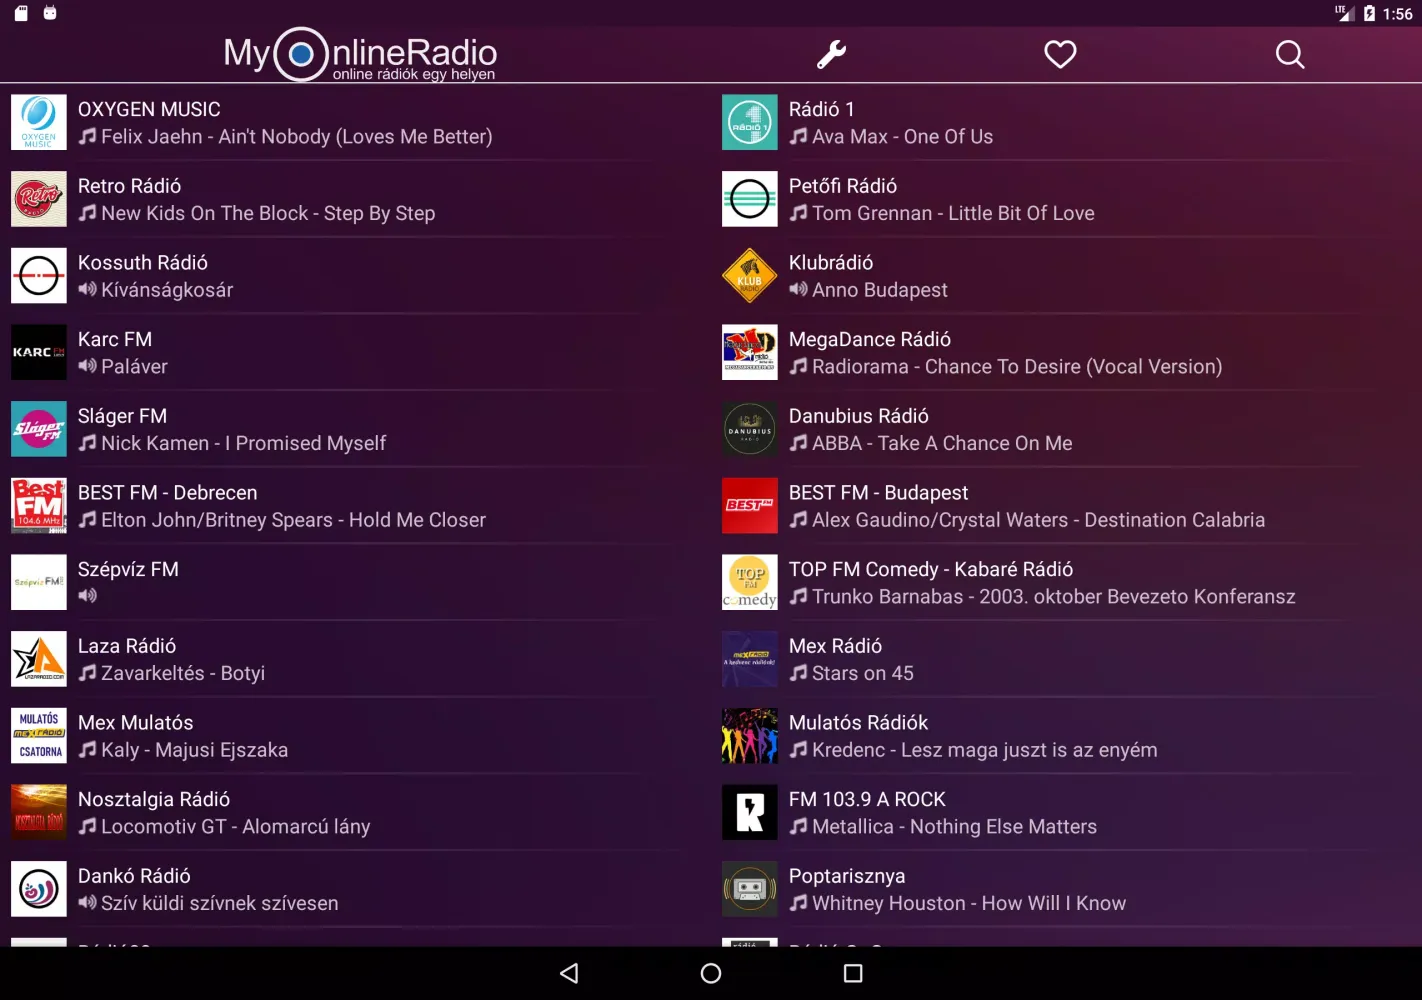Tap Whitney Houston - How Will I Know
The height and width of the screenshot is (1000, 1422).
969,903
